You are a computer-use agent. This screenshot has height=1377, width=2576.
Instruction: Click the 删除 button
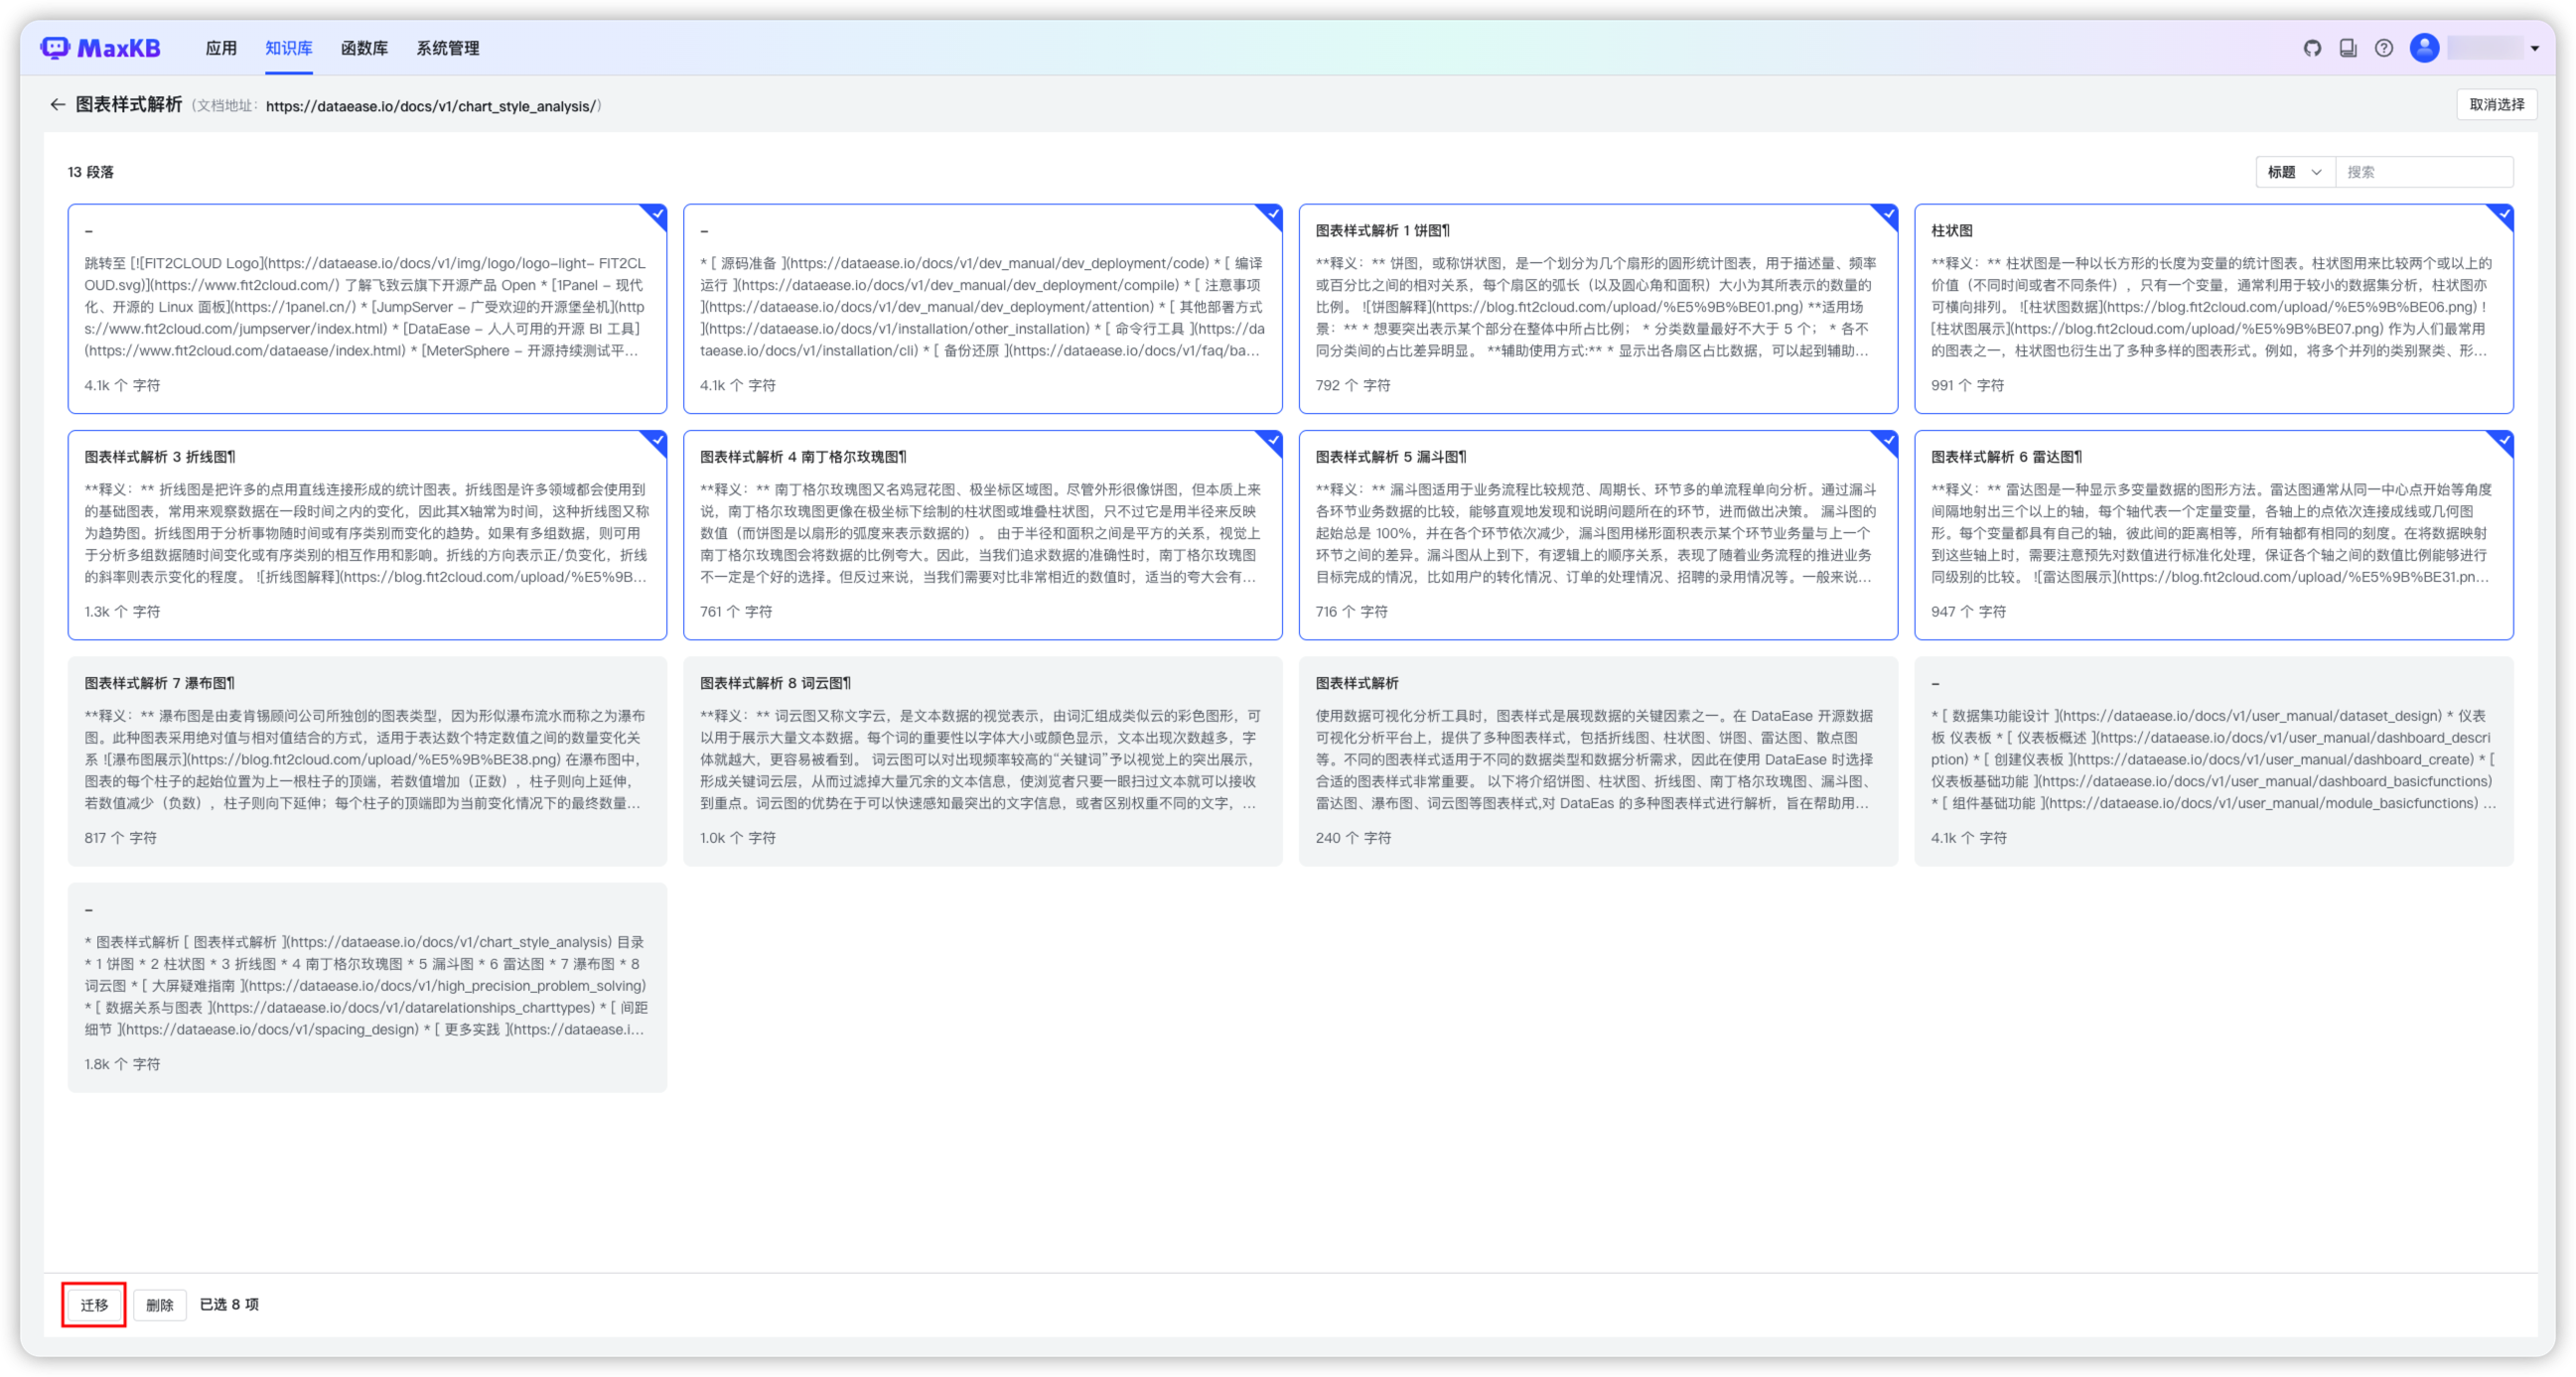click(x=159, y=1305)
